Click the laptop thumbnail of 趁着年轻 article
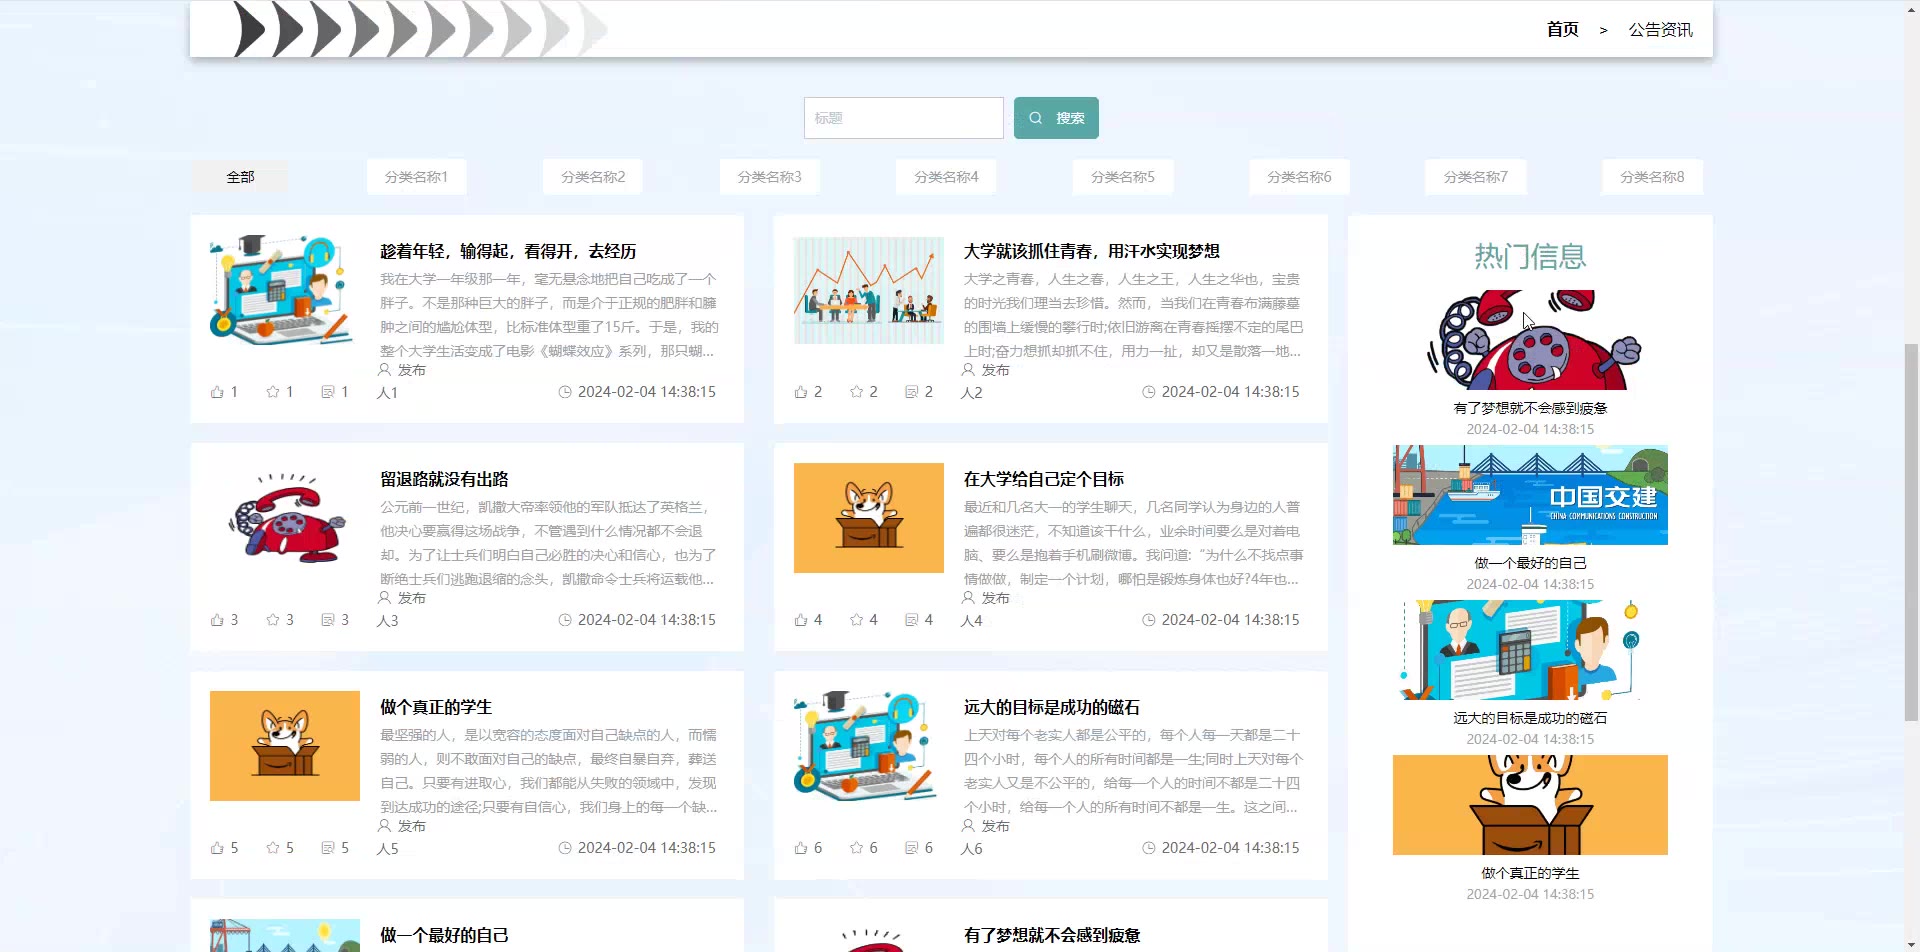Viewport: 1920px width, 952px height. [285, 291]
